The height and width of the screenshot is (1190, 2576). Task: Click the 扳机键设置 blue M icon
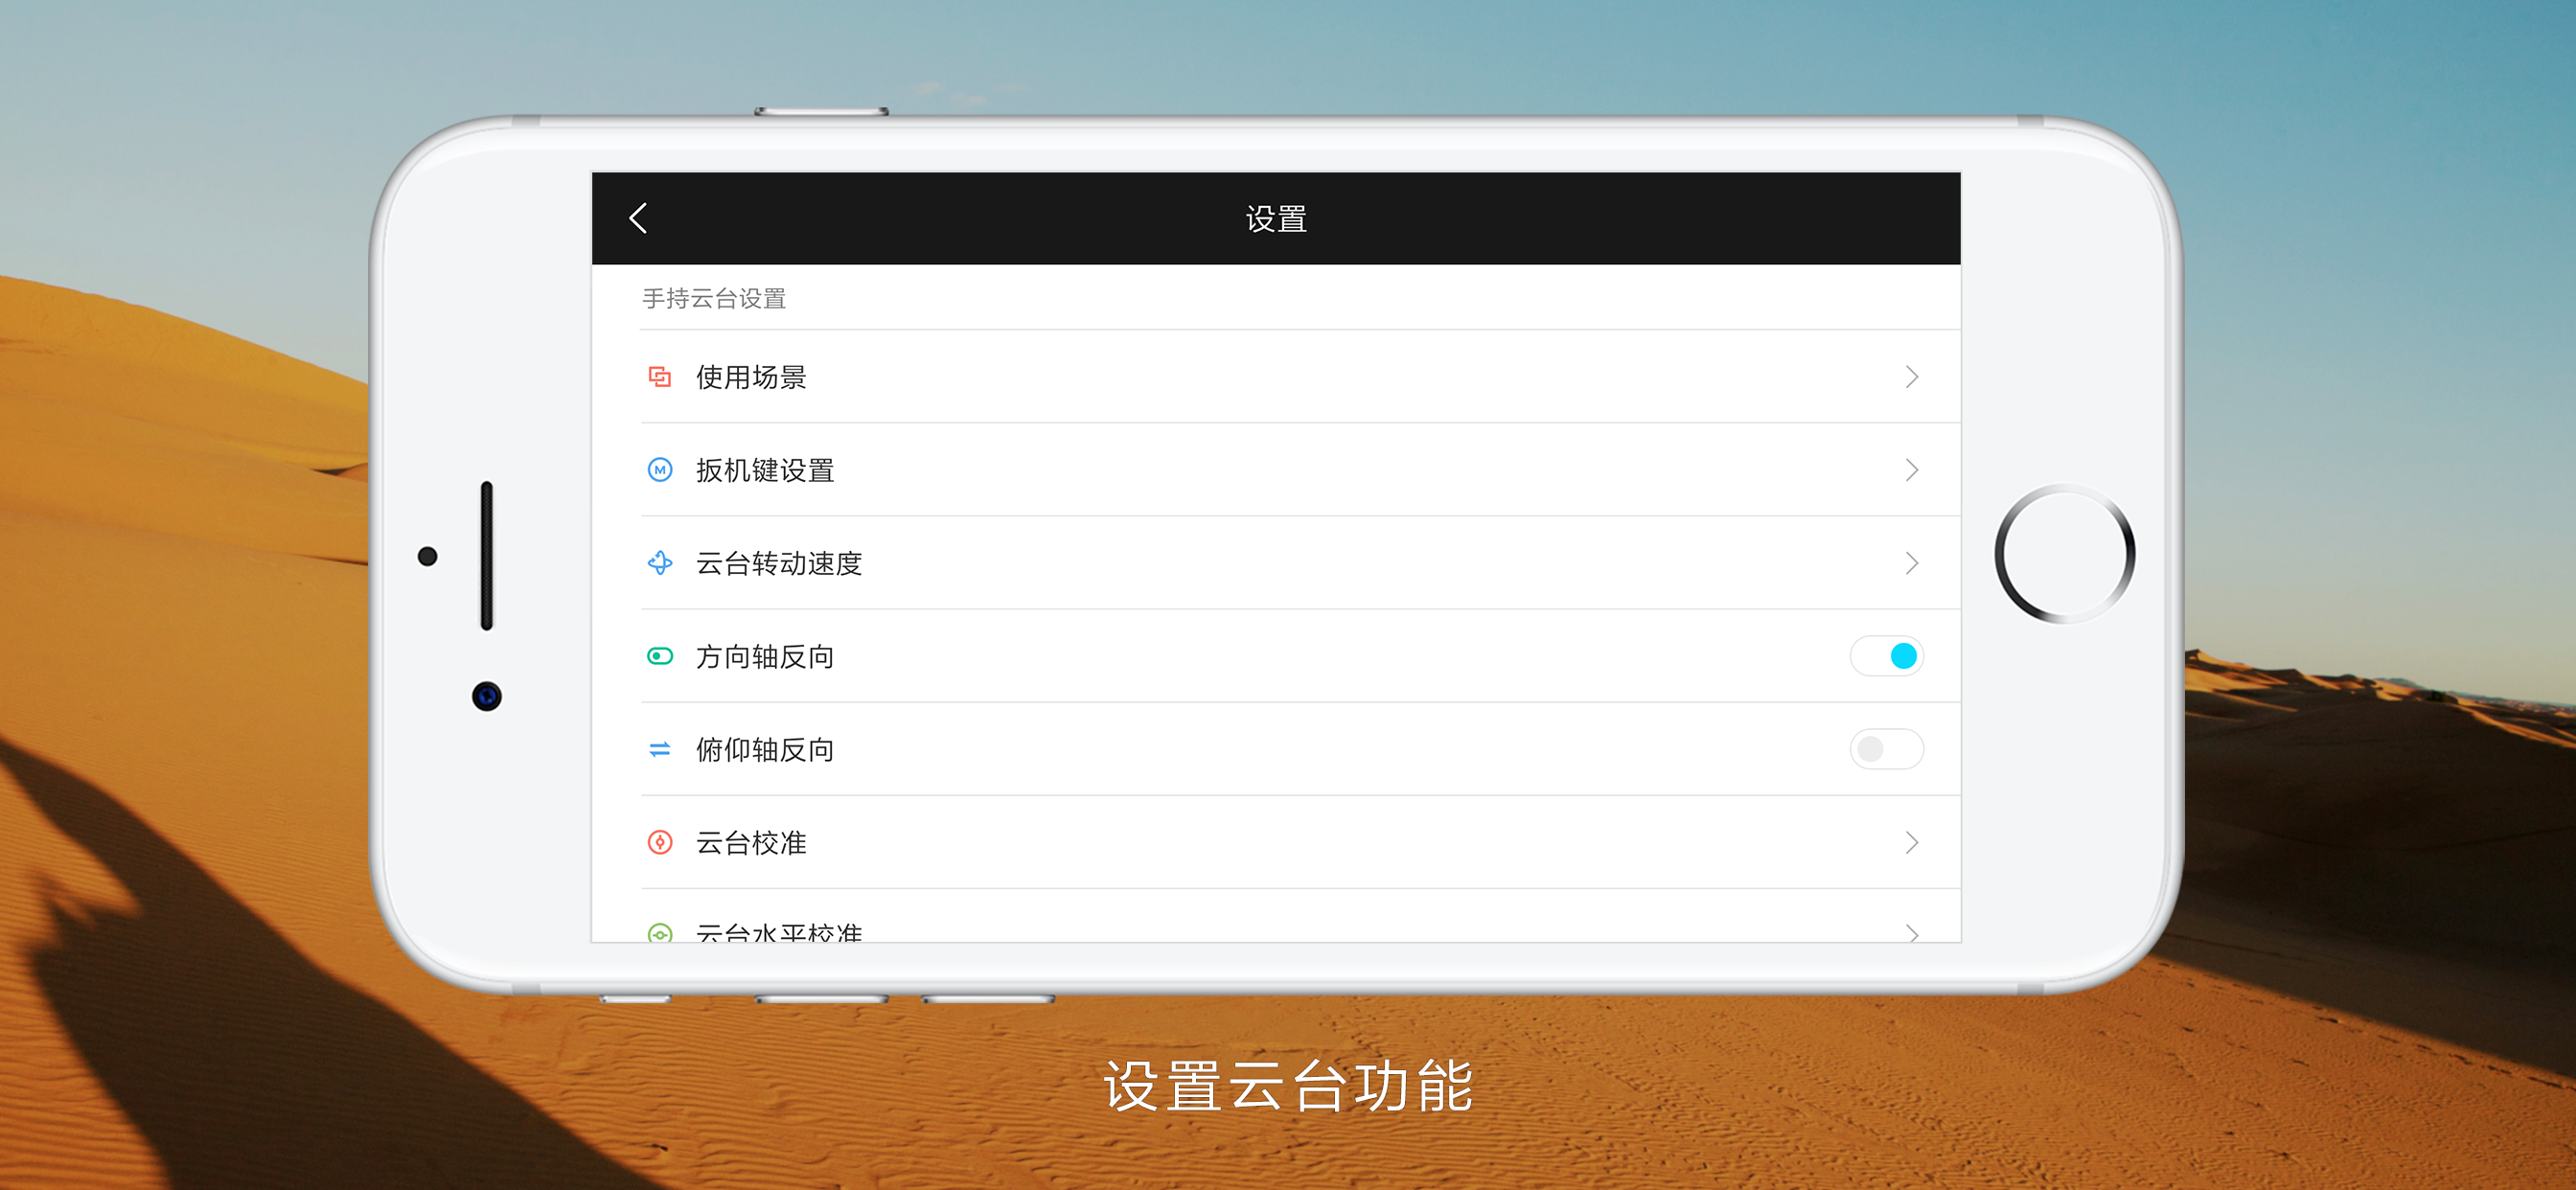coord(660,470)
